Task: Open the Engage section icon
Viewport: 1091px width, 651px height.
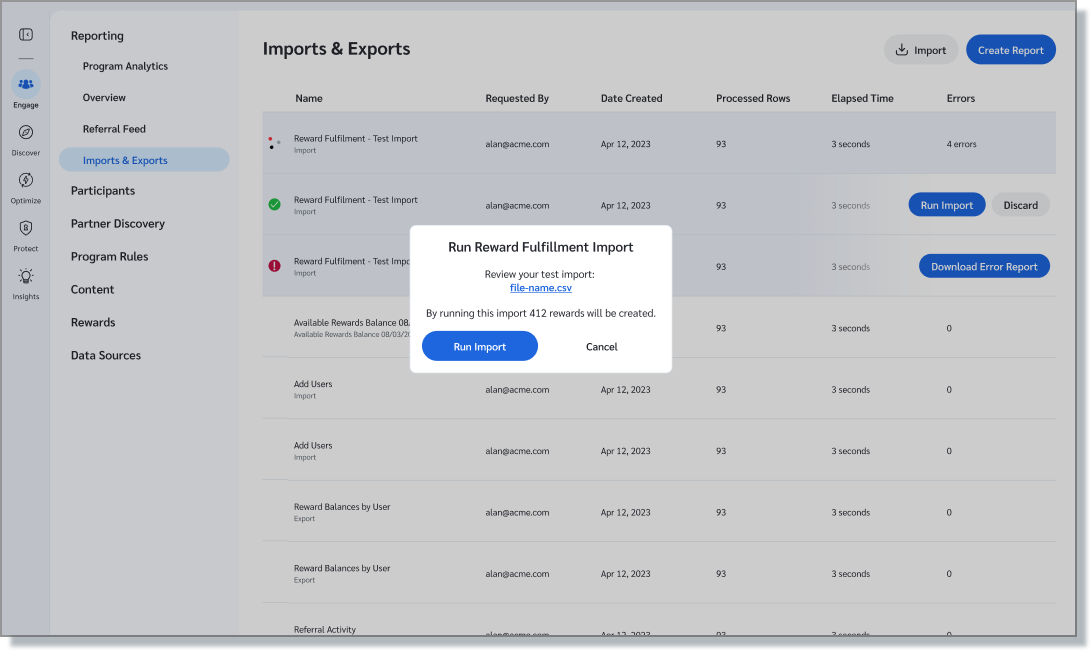Action: point(26,85)
